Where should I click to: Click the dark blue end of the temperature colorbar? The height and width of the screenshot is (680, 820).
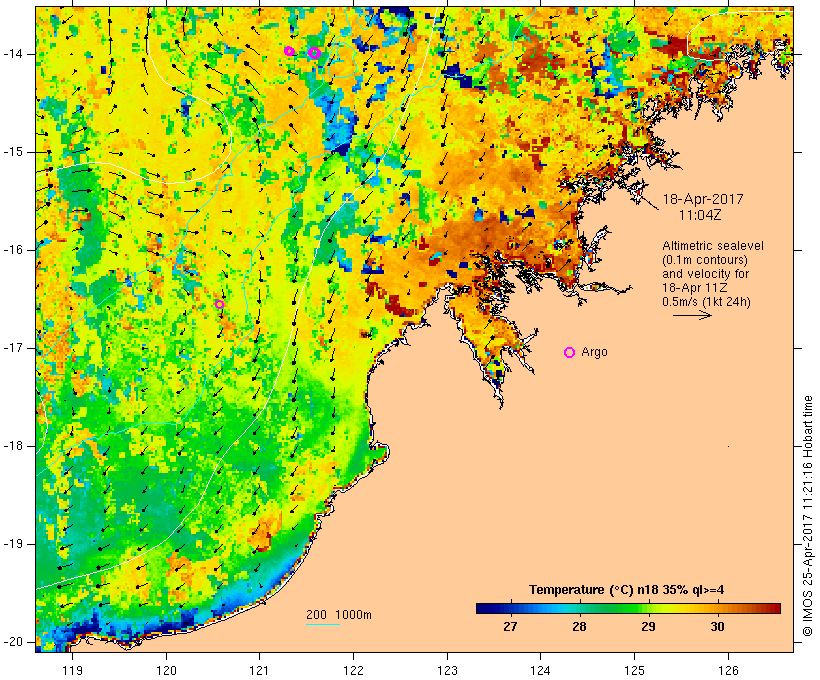[484, 608]
